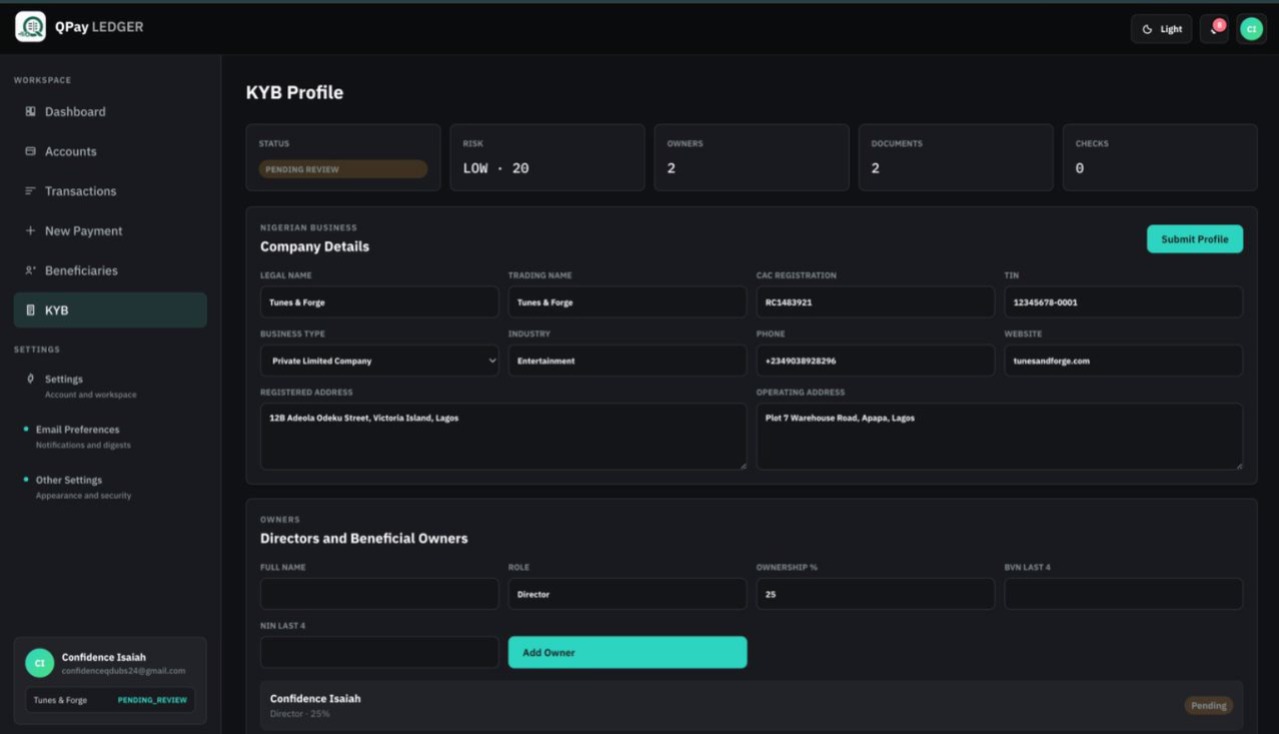1279x734 pixels.
Task: Open Other Settings appearance and security
Action: pyautogui.click(x=110, y=487)
